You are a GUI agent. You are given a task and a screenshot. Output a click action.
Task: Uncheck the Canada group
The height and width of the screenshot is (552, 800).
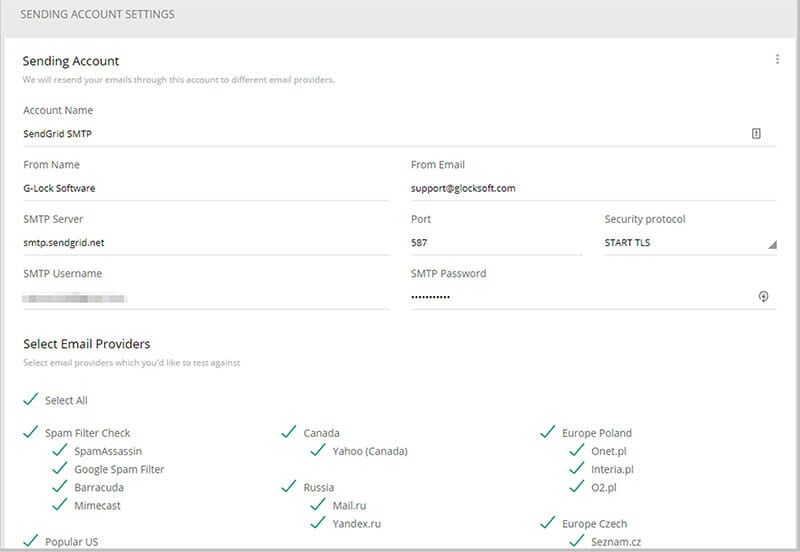point(289,432)
